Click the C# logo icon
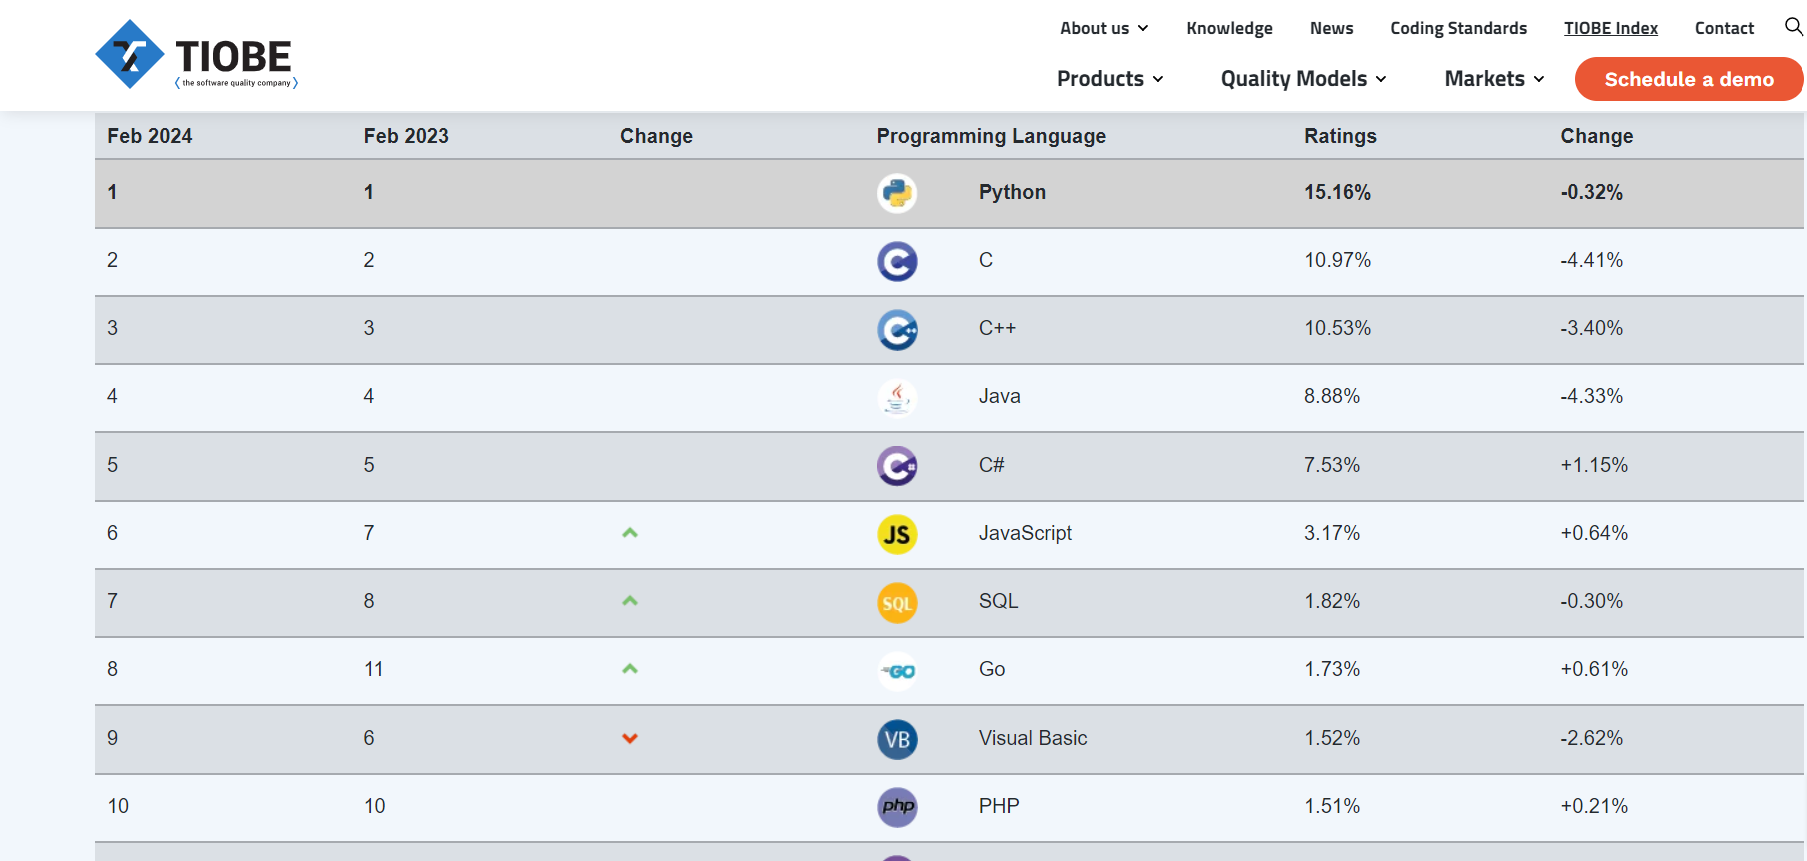 [x=897, y=466]
